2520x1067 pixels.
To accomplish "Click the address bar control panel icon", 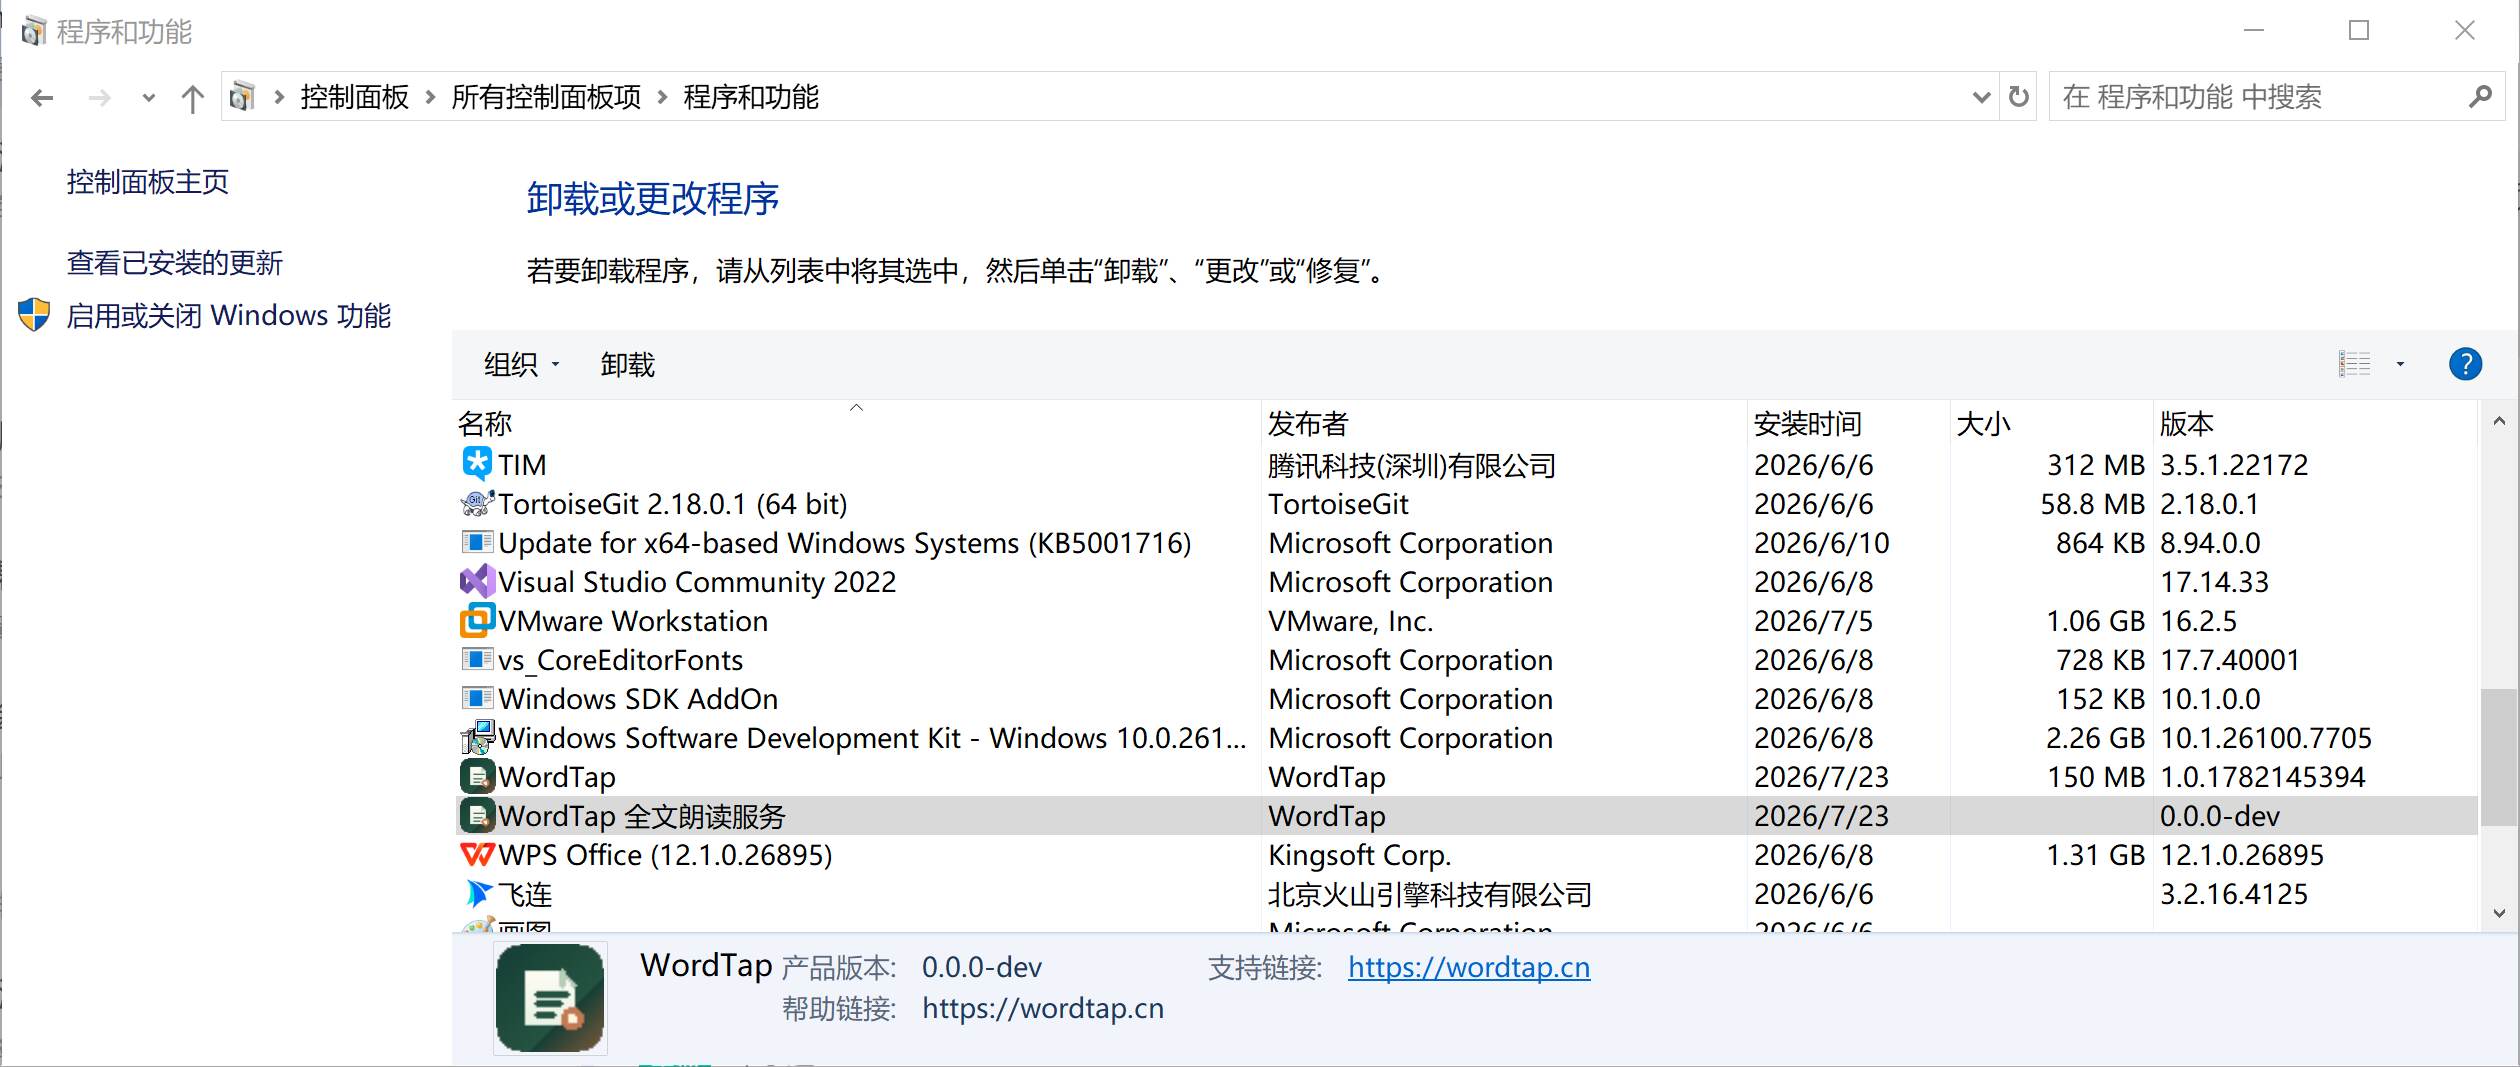I will pos(241,97).
